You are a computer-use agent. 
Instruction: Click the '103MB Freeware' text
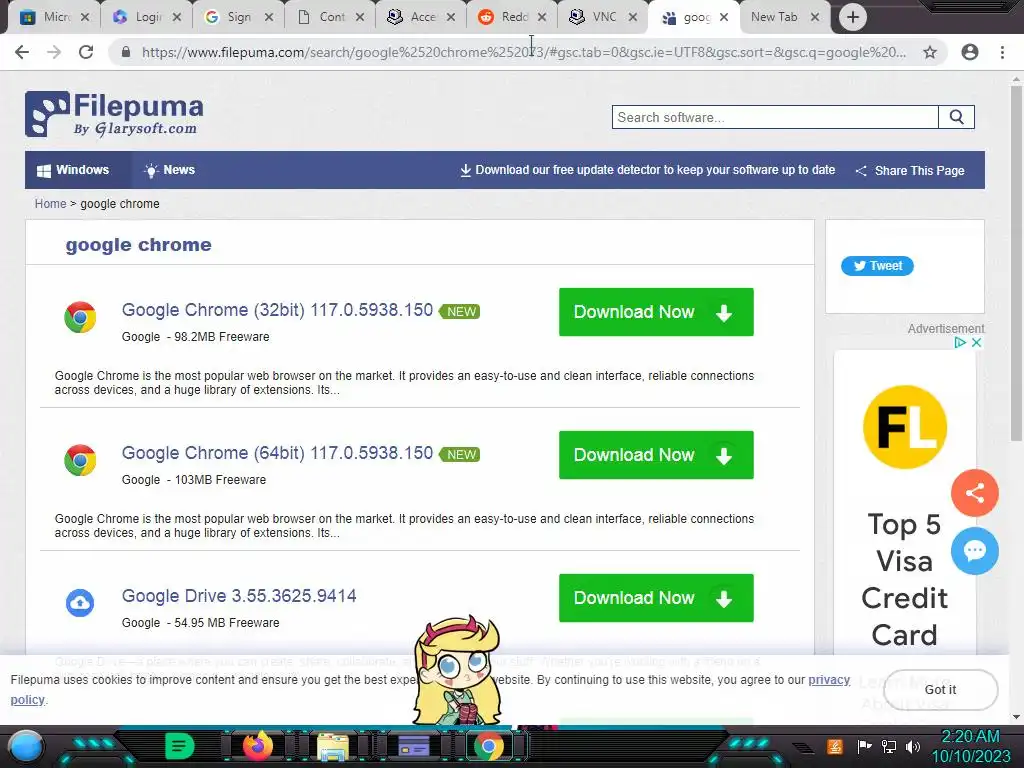220,480
